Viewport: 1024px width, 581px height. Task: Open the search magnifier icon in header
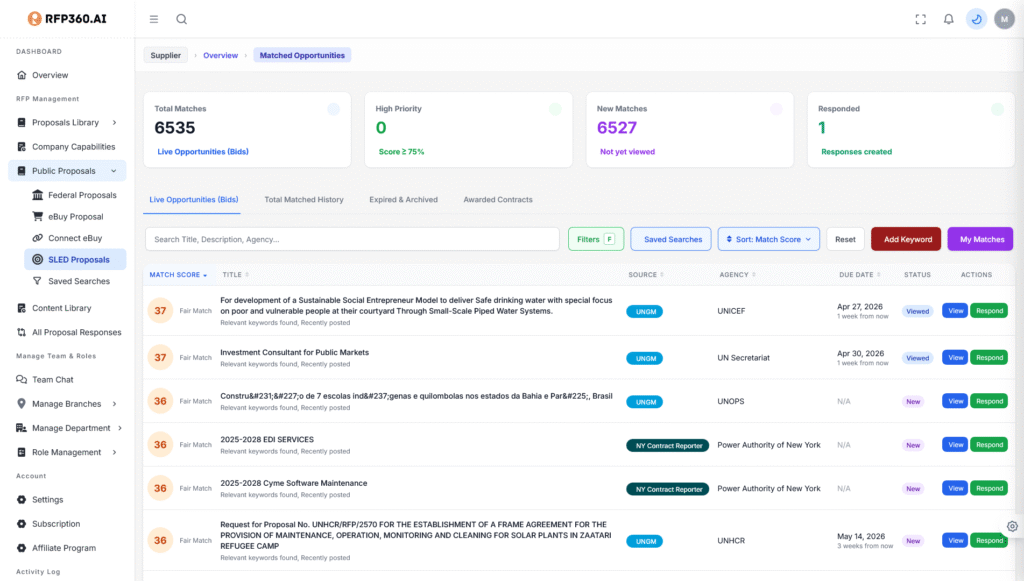(x=181, y=19)
